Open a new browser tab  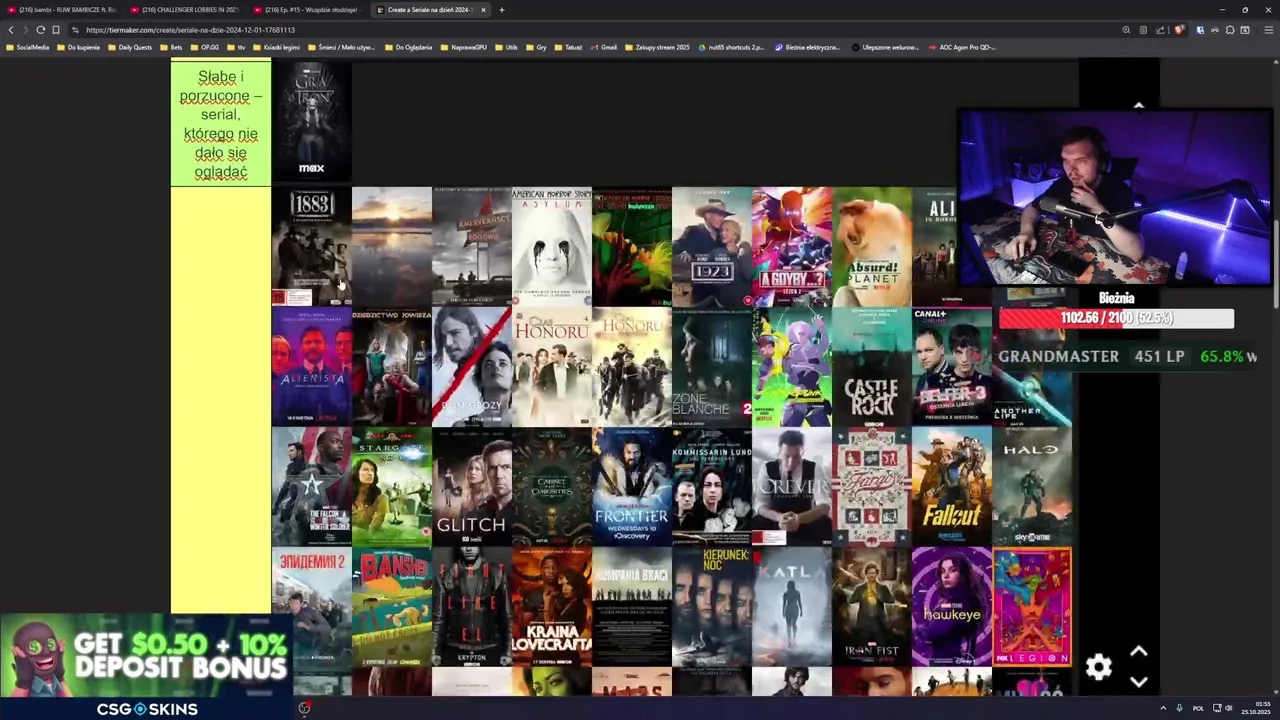(x=502, y=10)
